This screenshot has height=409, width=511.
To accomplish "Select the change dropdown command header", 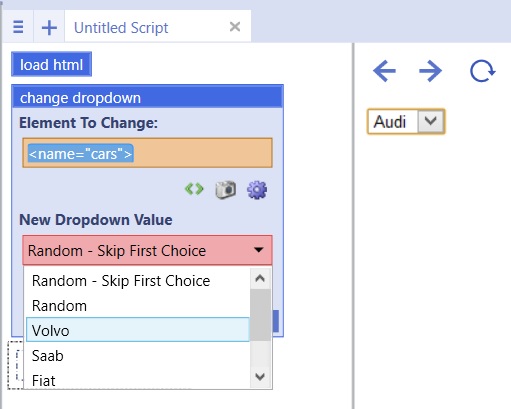I will pyautogui.click(x=147, y=97).
